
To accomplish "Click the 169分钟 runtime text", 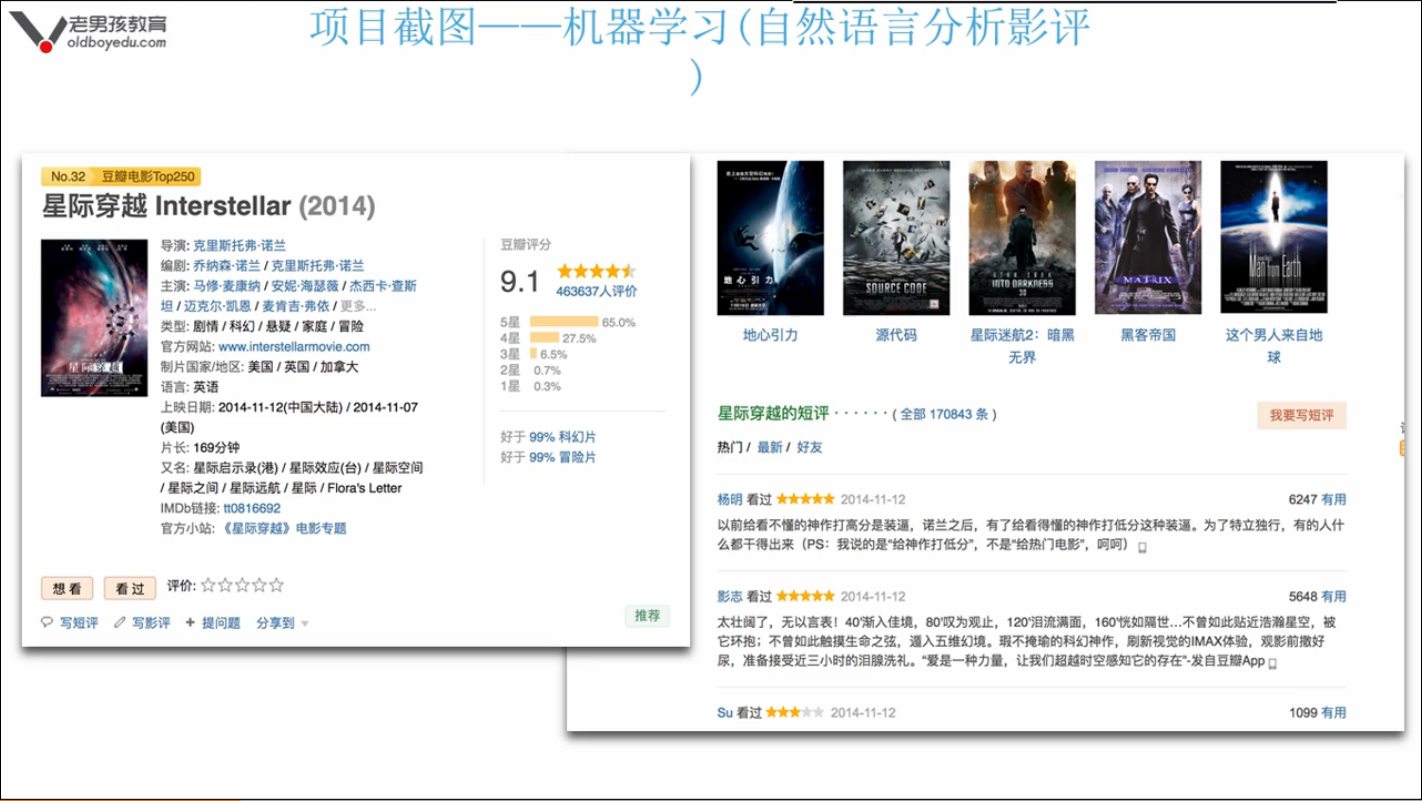I will (216, 447).
